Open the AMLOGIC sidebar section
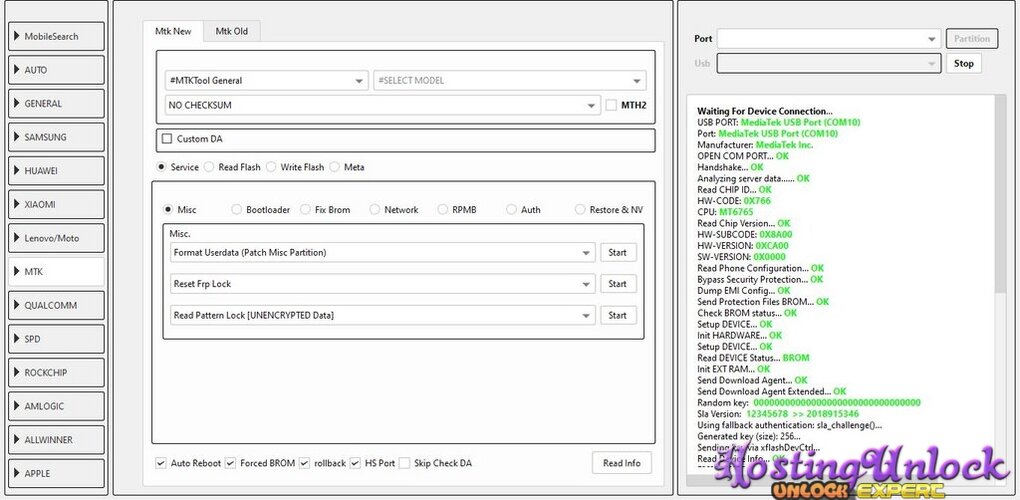1020x500 pixels. click(56, 406)
